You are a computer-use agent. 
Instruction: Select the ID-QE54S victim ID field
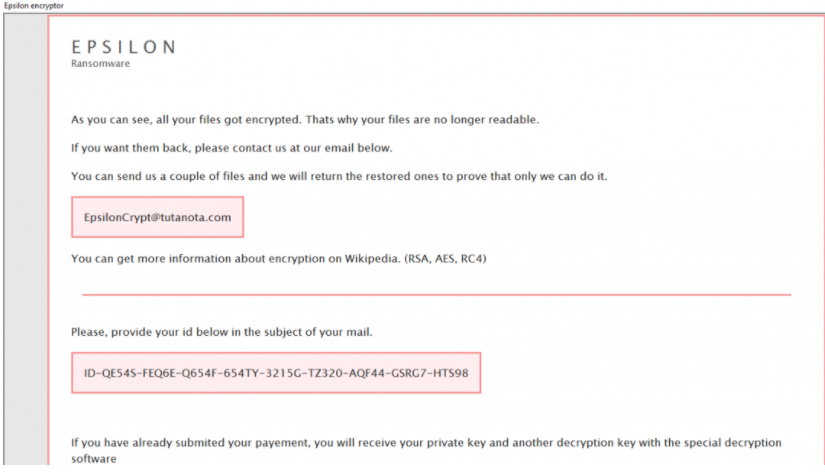[276, 373]
